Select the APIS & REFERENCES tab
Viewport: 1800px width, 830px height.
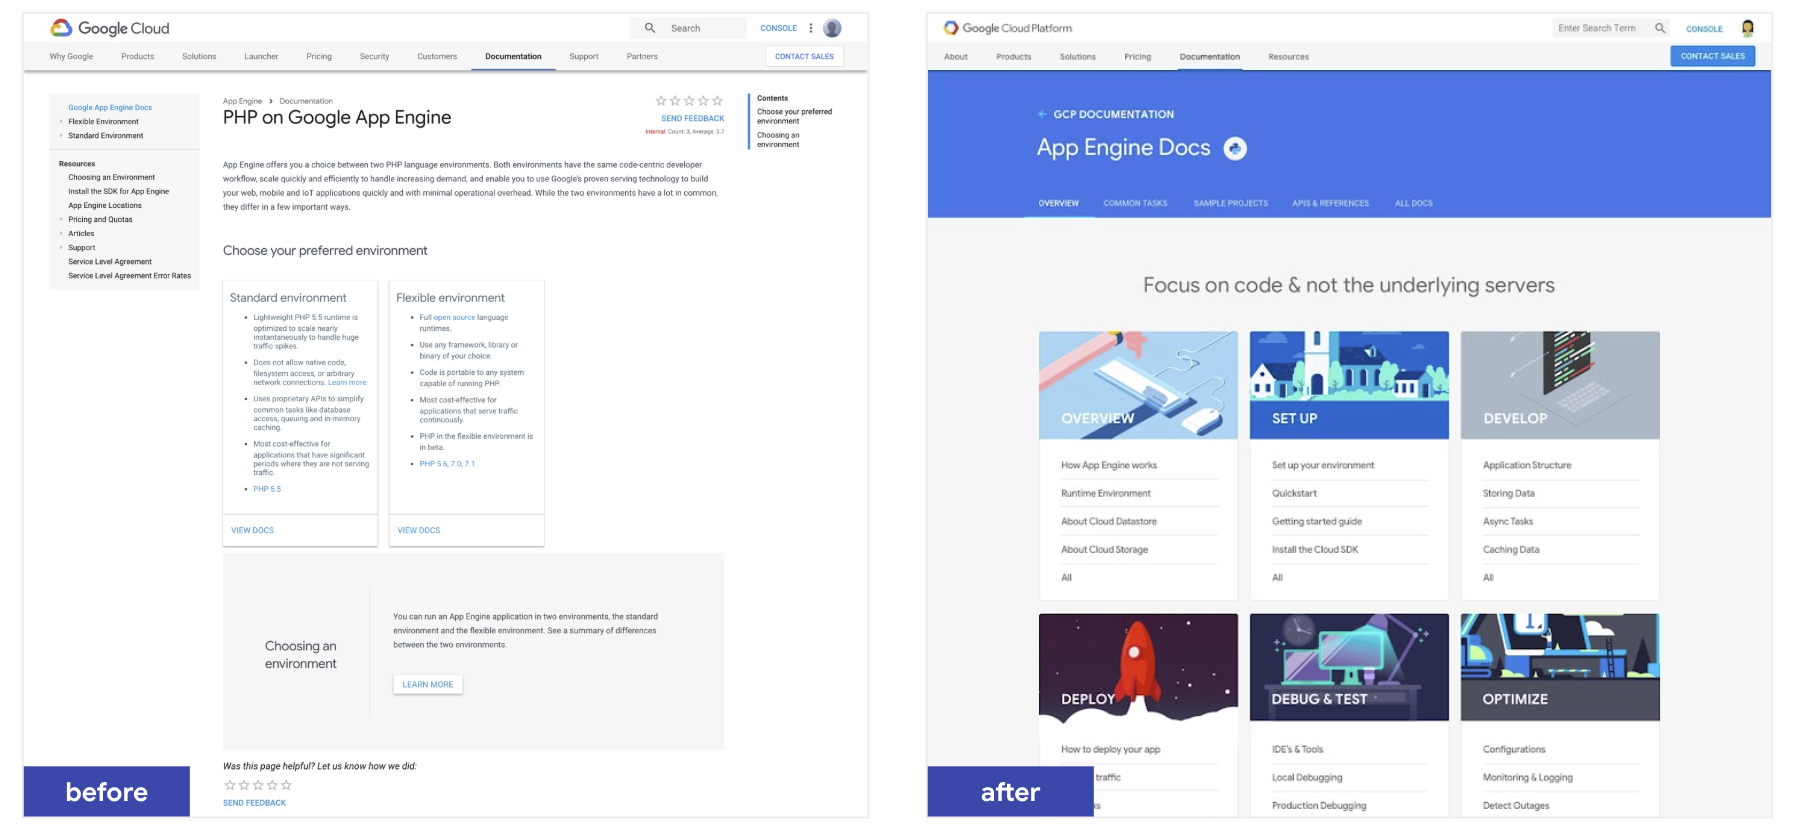pos(1330,203)
